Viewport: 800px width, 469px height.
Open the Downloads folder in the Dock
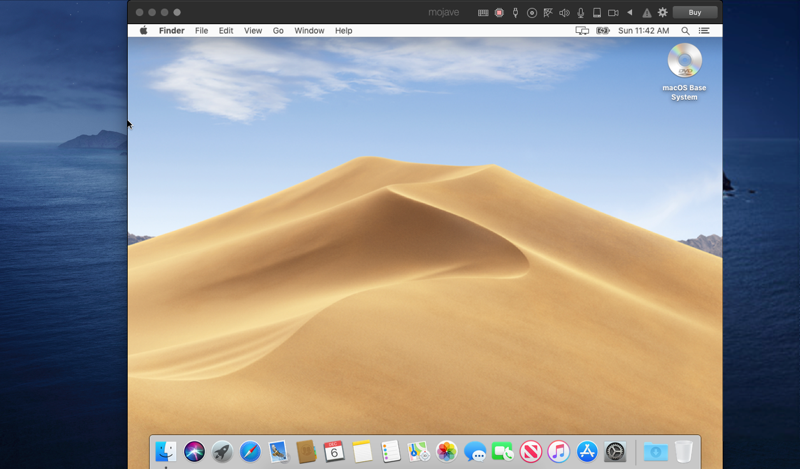(x=656, y=452)
